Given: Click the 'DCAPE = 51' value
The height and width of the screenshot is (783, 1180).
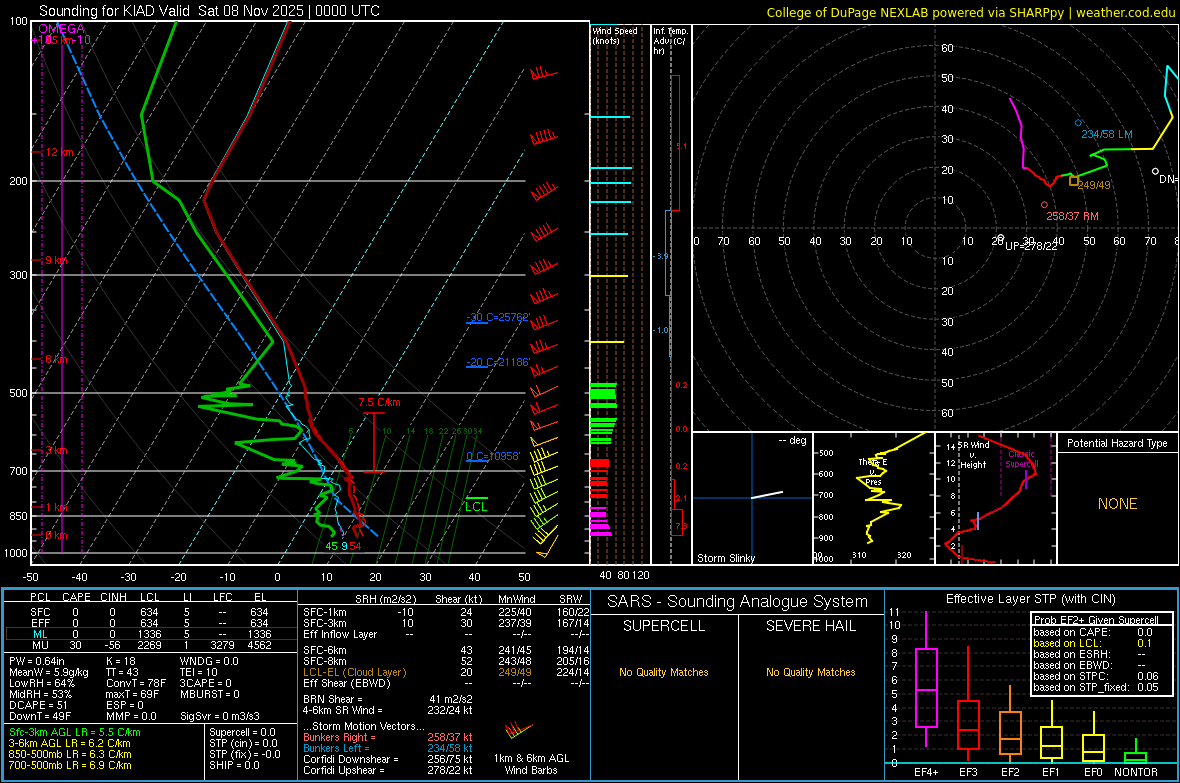Looking at the screenshot, I should 38,705.
